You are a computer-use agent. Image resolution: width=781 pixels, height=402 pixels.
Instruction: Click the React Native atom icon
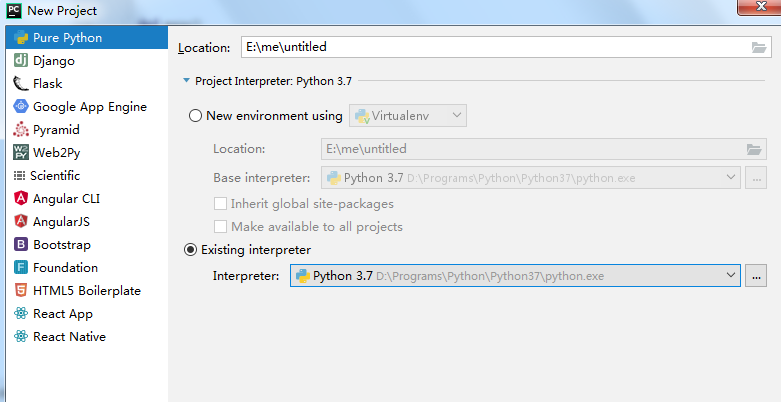[21, 336]
